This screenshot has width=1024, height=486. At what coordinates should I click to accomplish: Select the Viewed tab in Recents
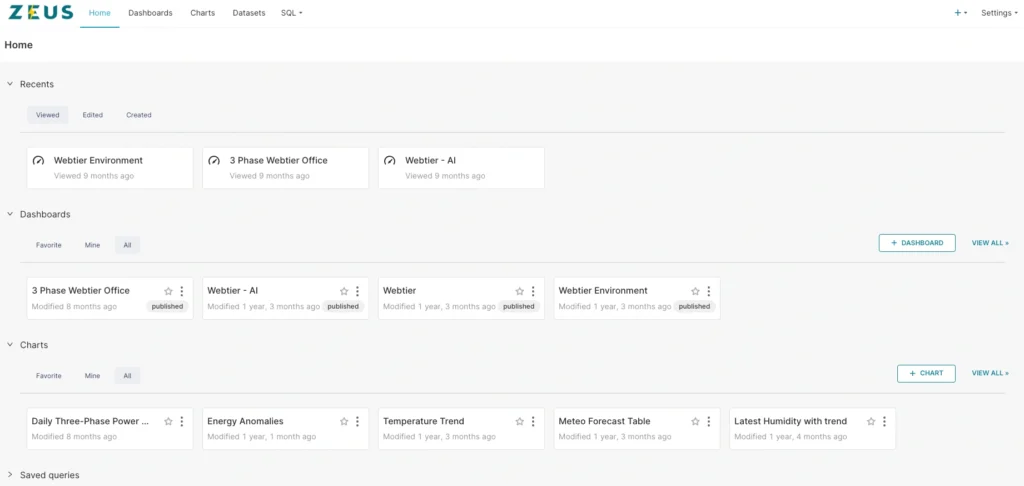tap(48, 115)
